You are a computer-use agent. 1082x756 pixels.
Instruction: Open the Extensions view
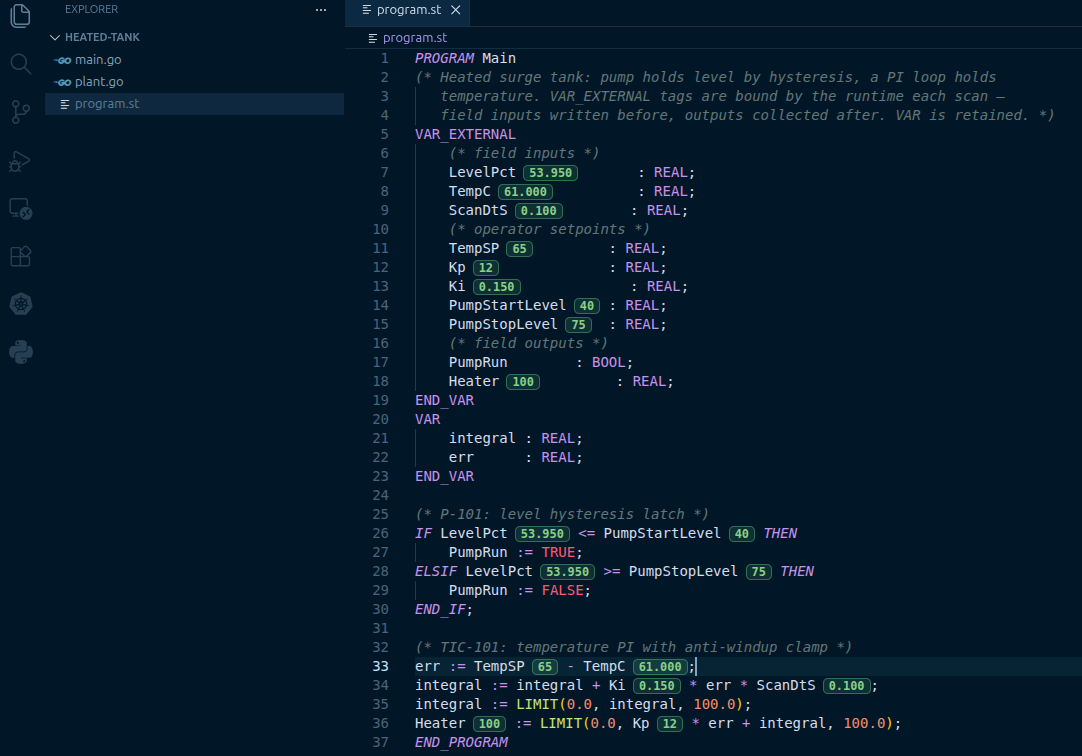pyautogui.click(x=21, y=256)
